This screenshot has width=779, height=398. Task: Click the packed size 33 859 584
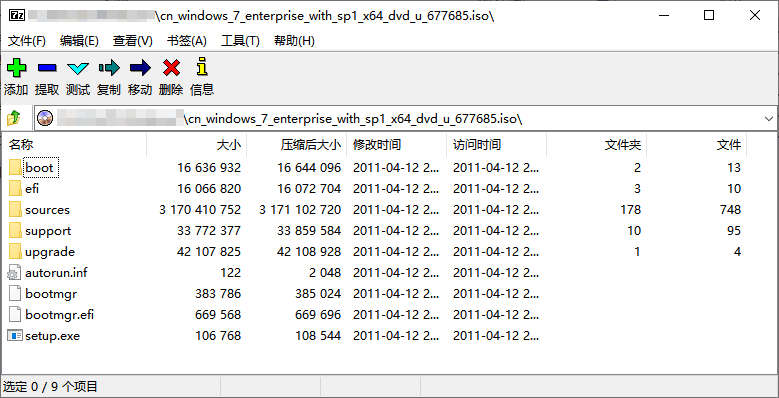[x=309, y=231]
